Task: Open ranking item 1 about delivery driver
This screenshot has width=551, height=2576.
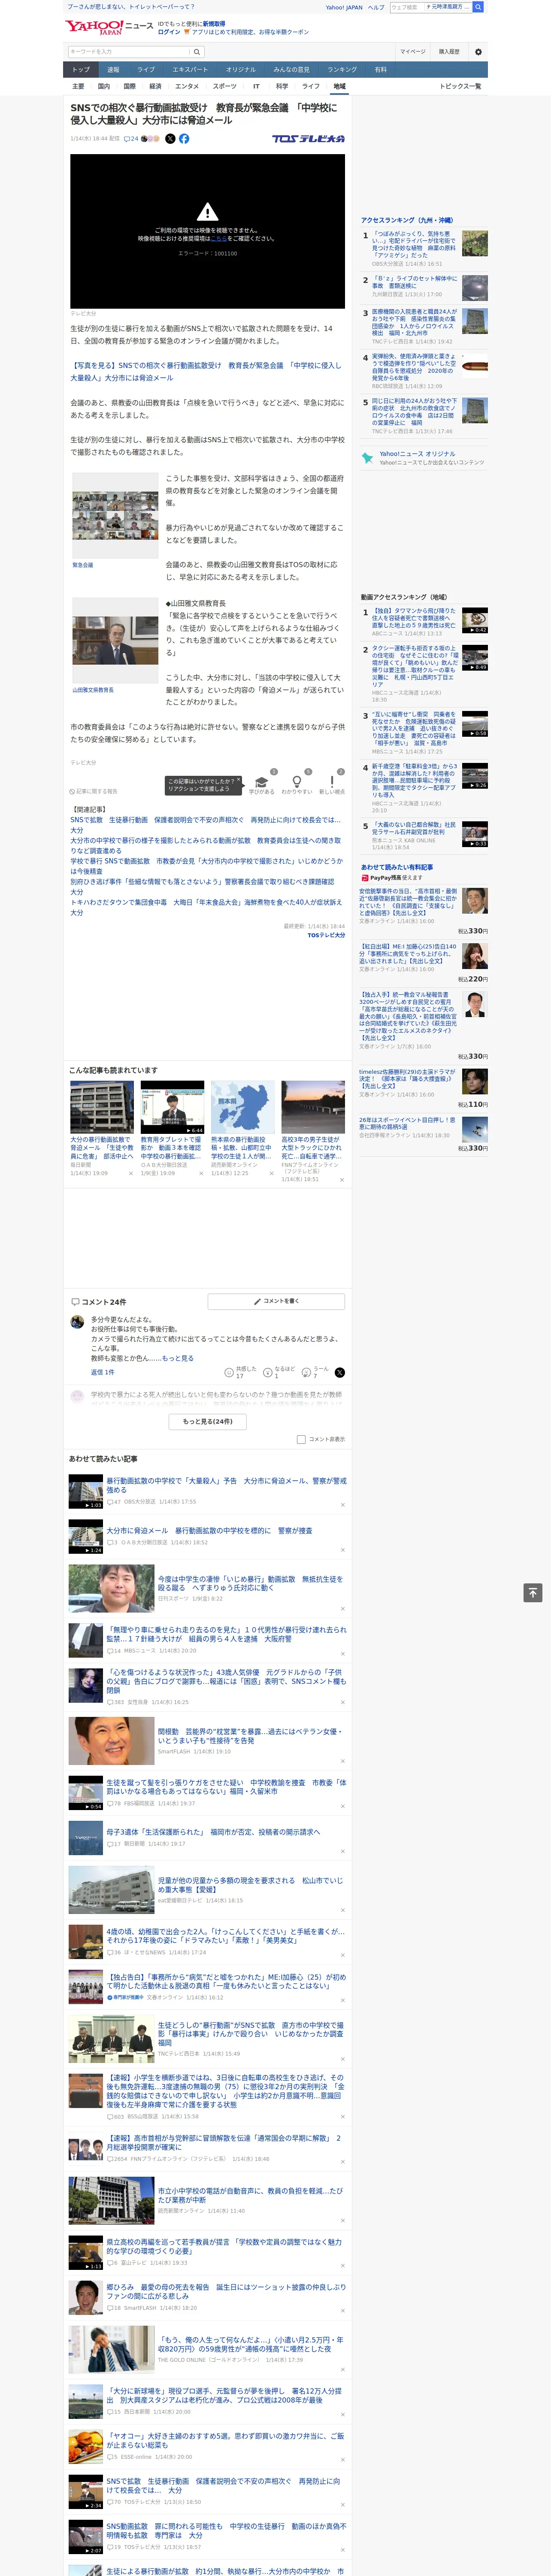Action: click(x=414, y=246)
